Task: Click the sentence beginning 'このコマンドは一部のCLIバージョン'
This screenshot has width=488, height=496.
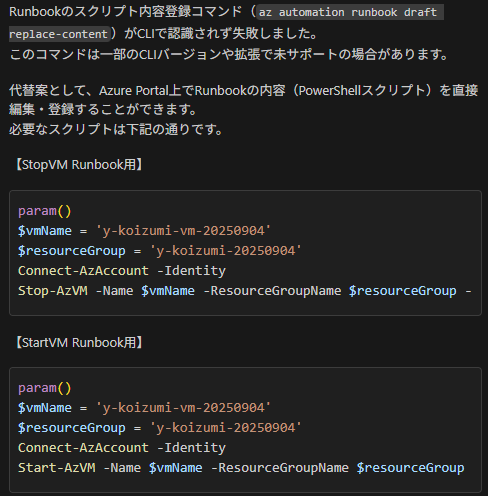Action: click(x=229, y=54)
